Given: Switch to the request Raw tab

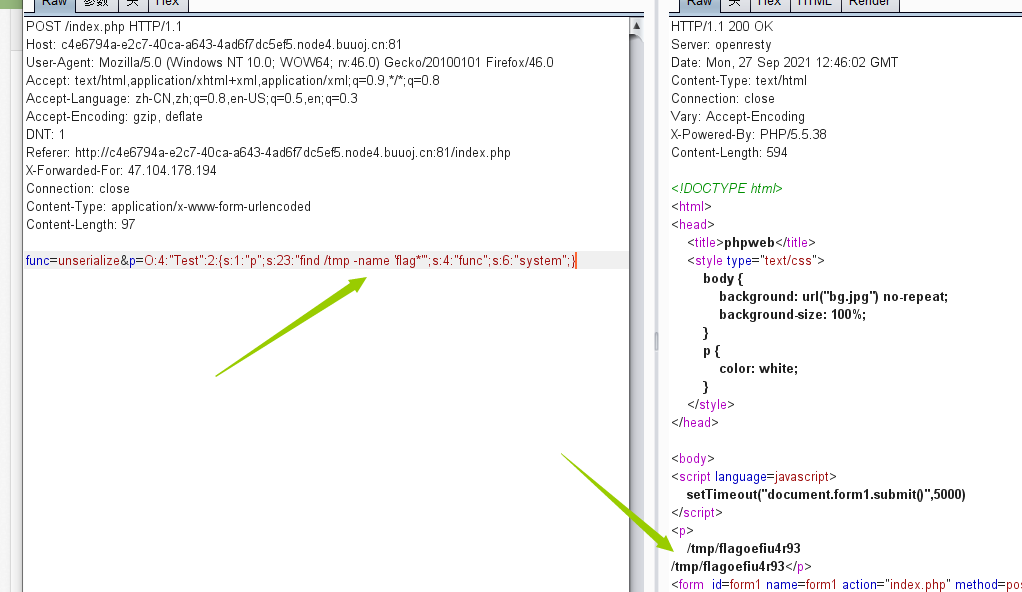Looking at the screenshot, I should tap(54, 4).
